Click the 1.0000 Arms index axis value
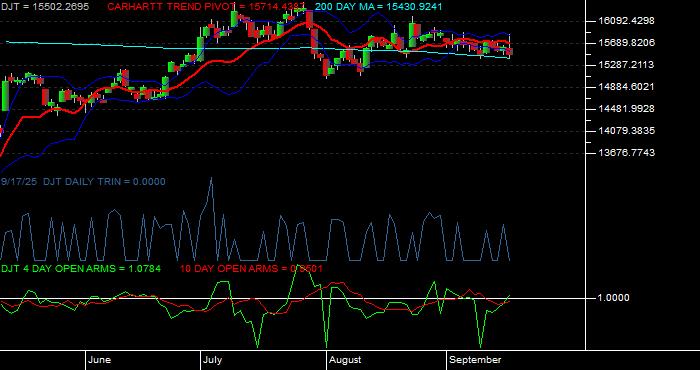This screenshot has height=370, width=700. (x=613, y=298)
